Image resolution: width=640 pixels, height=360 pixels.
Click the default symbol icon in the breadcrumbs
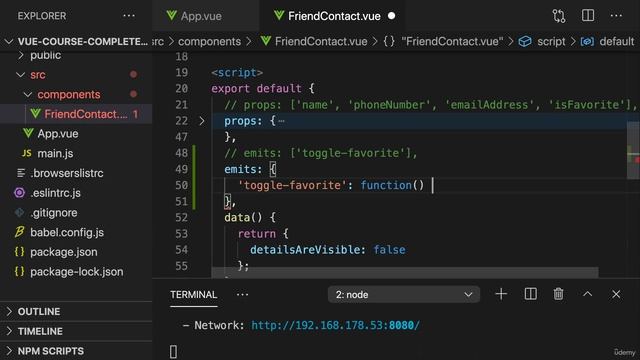point(587,42)
